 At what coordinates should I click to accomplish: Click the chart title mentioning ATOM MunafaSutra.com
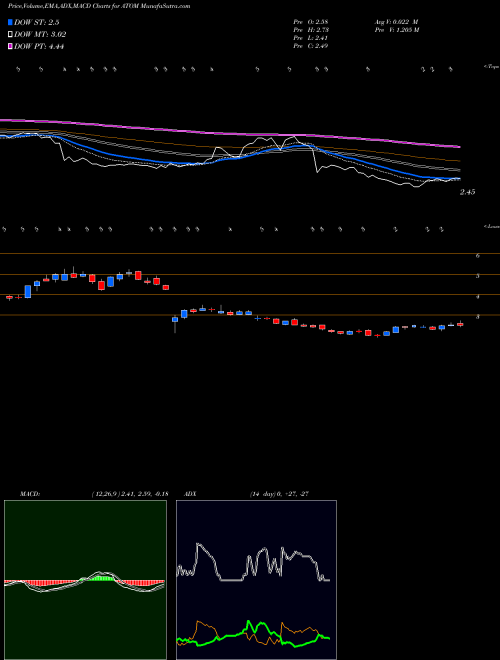[x=99, y=6]
